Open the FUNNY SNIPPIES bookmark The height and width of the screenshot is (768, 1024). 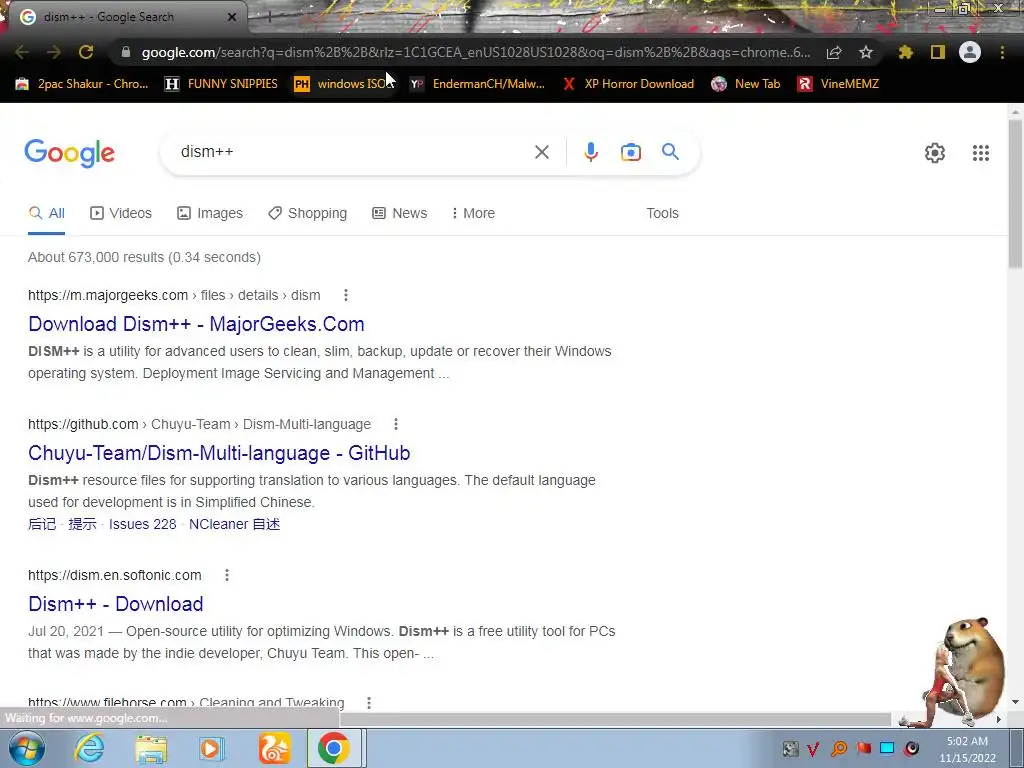tap(221, 84)
